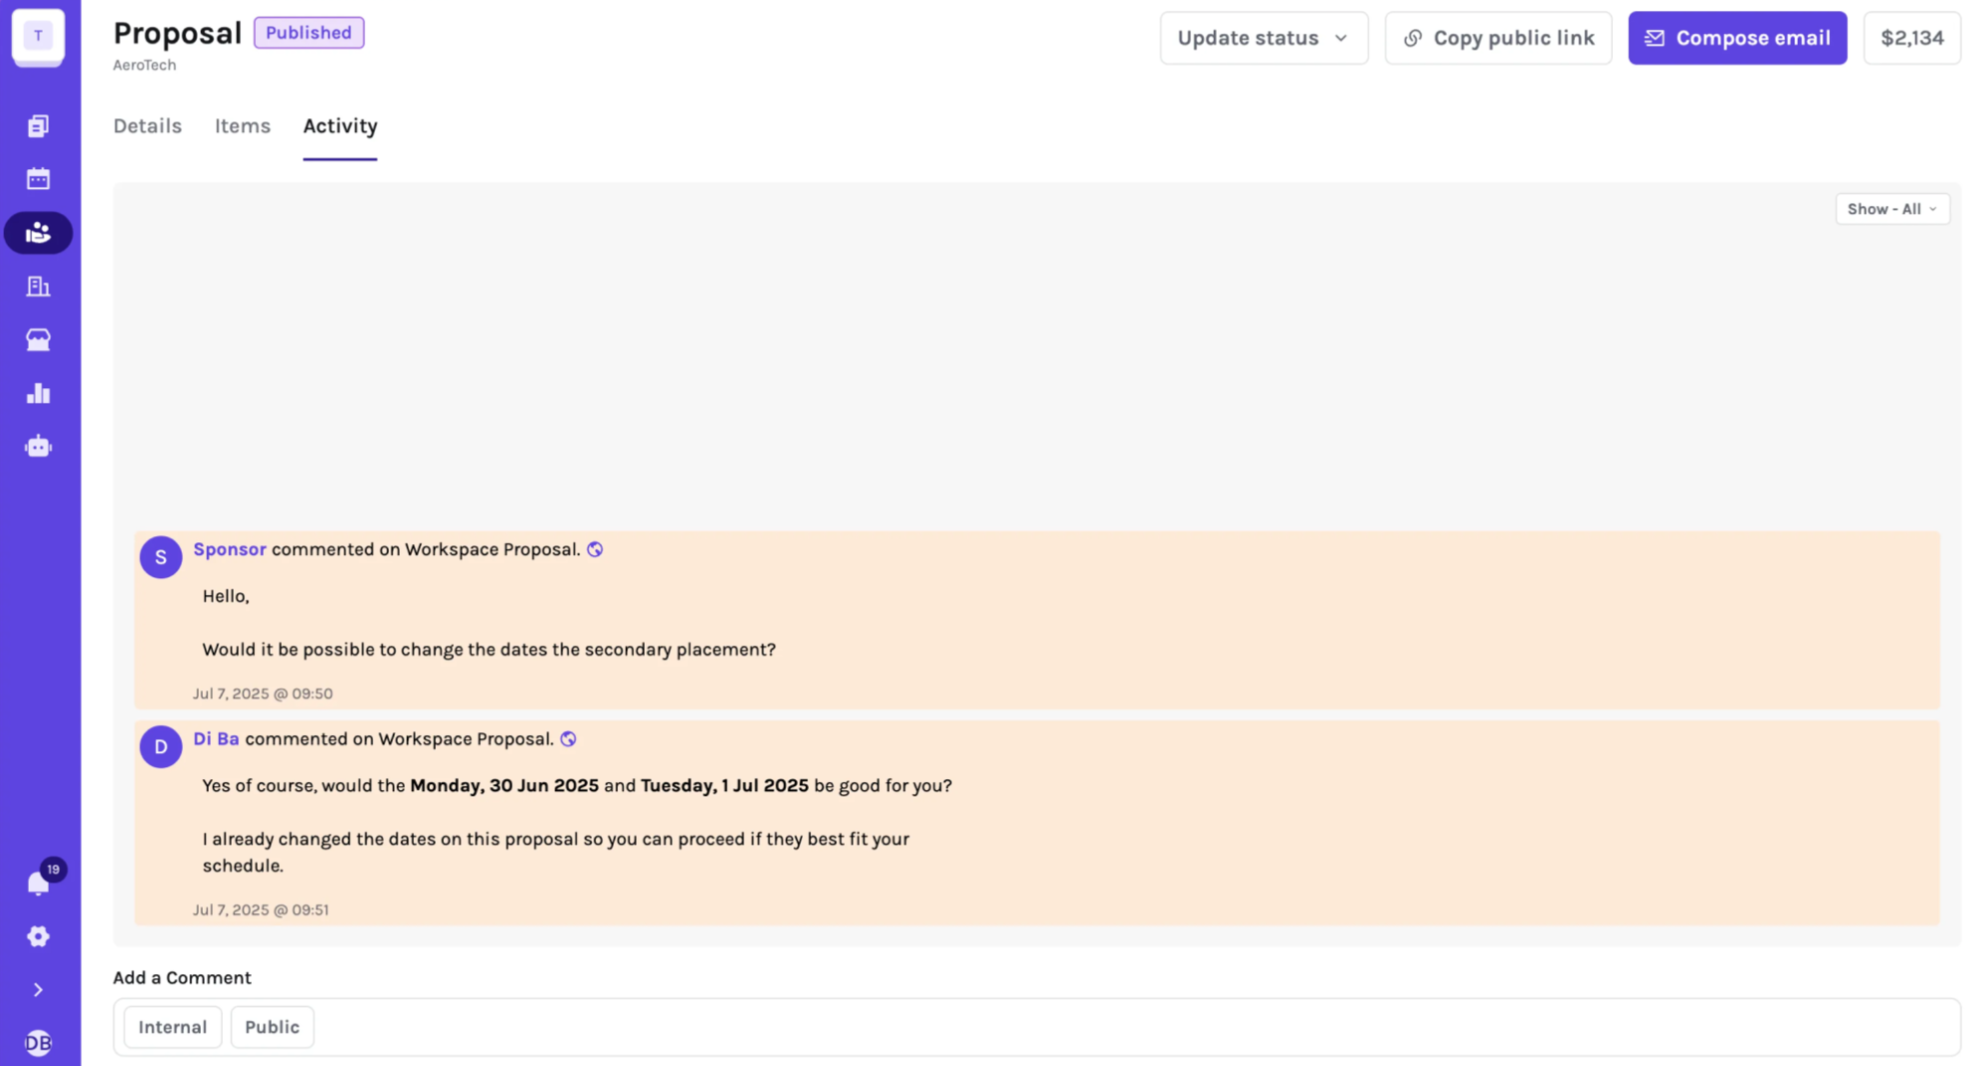1979x1066 pixels.
Task: Open the building icon in sidebar
Action: coord(38,286)
